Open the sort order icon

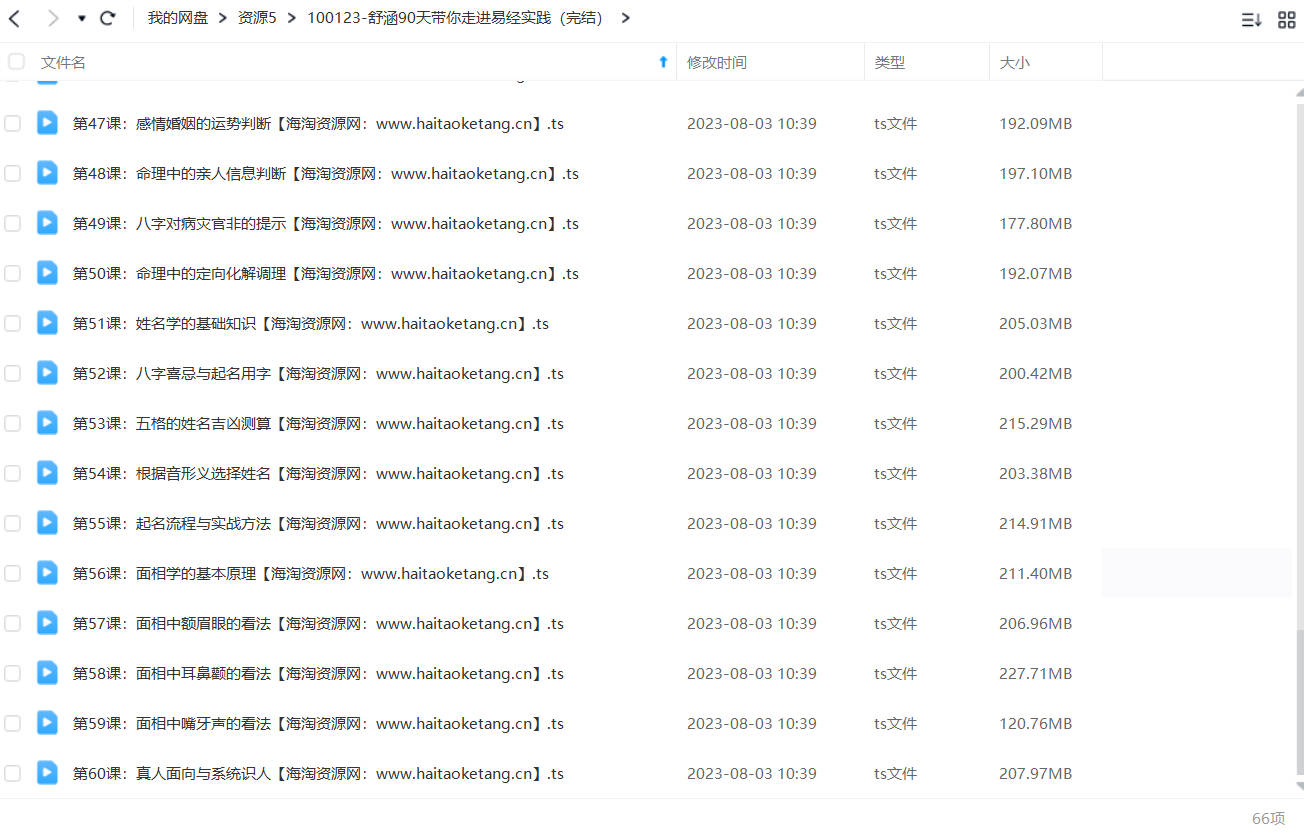coord(1251,19)
